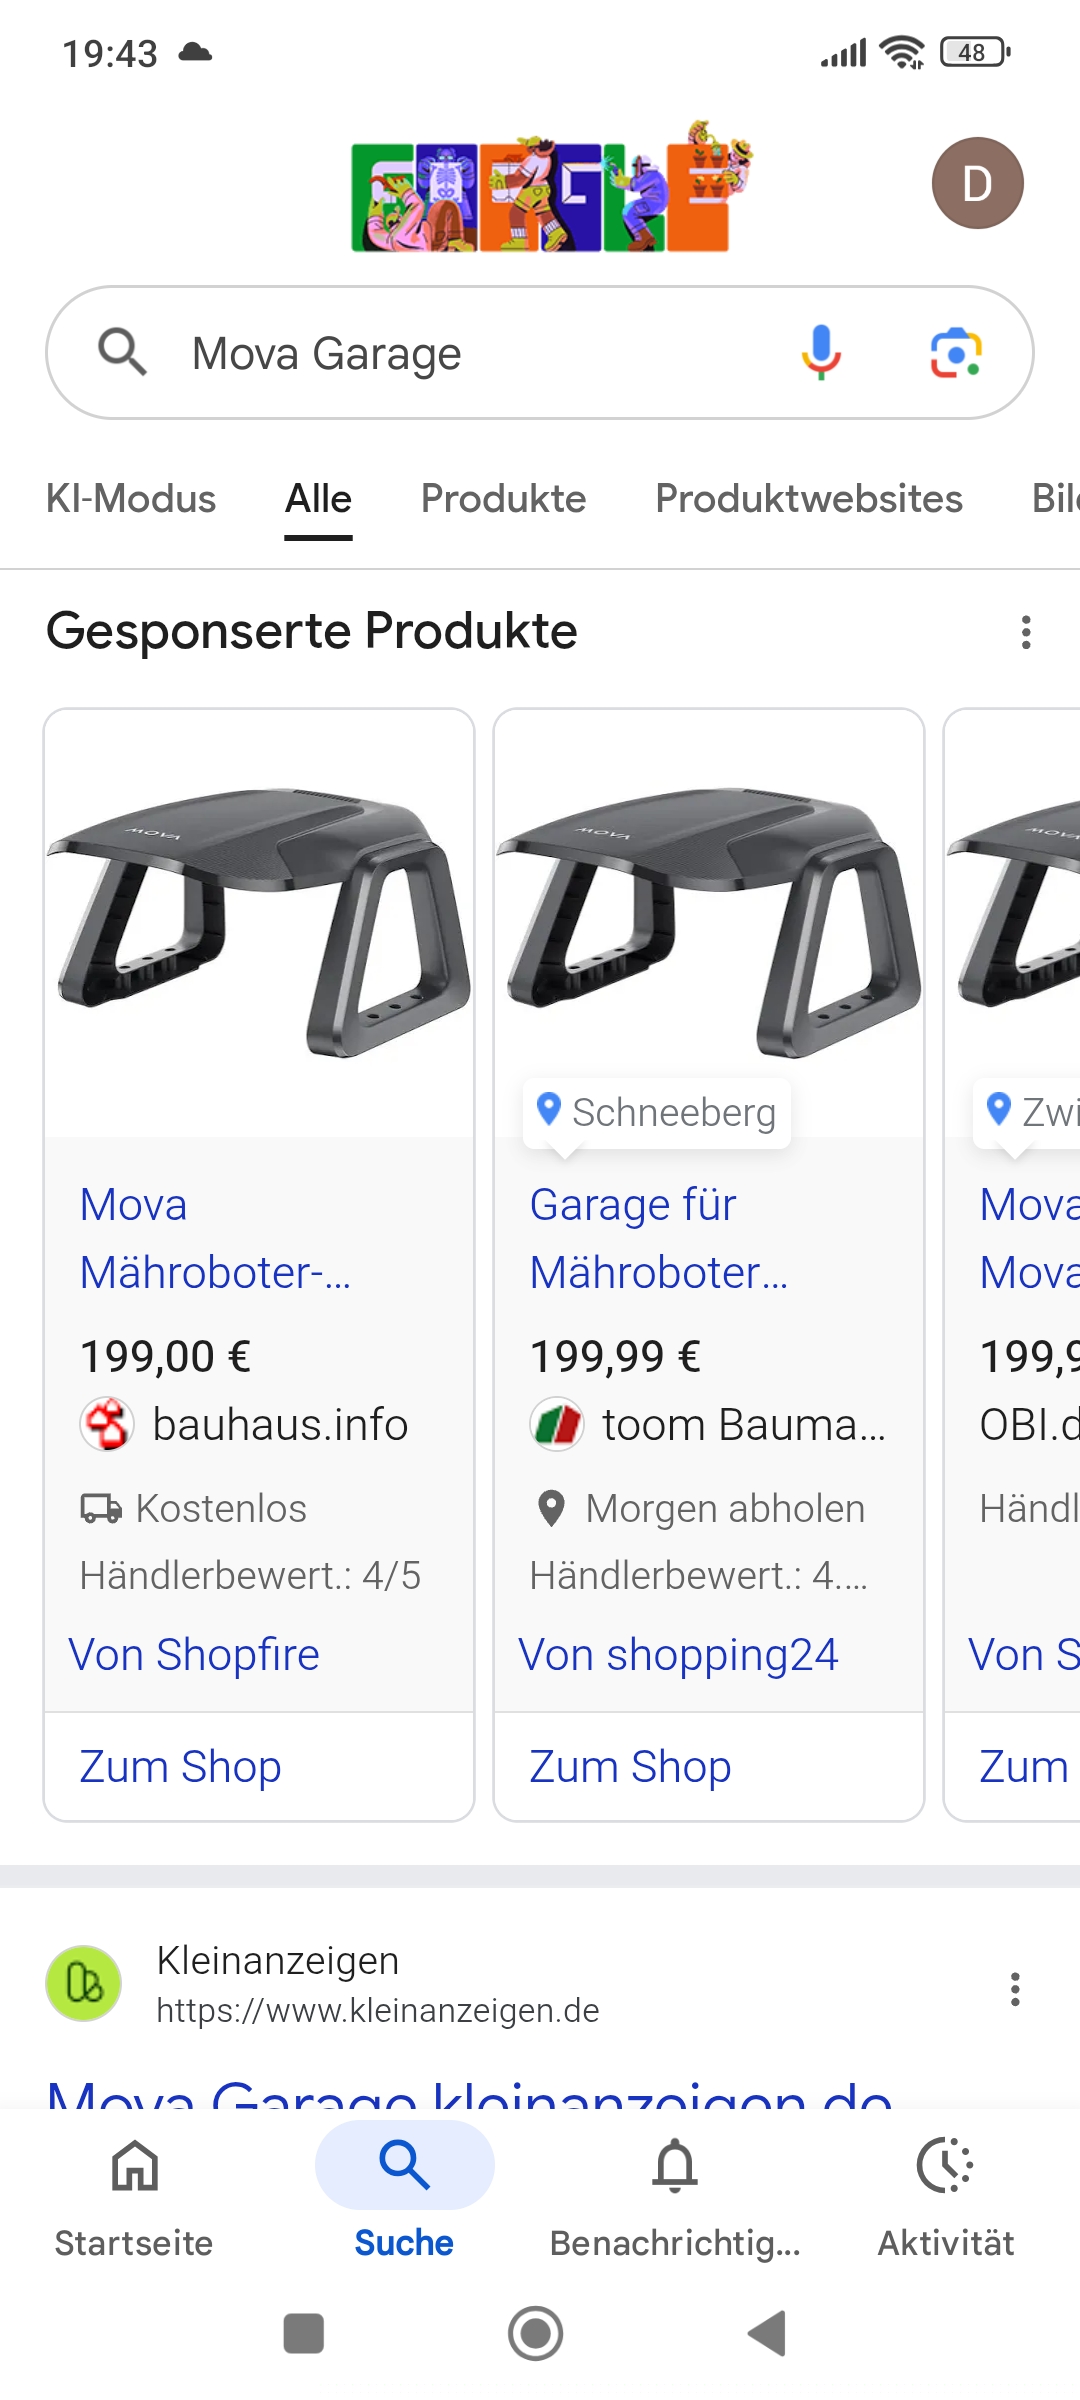Open Zum Shop link for toom Baumarkt
The image size is (1080, 2400).
pos(630,1767)
